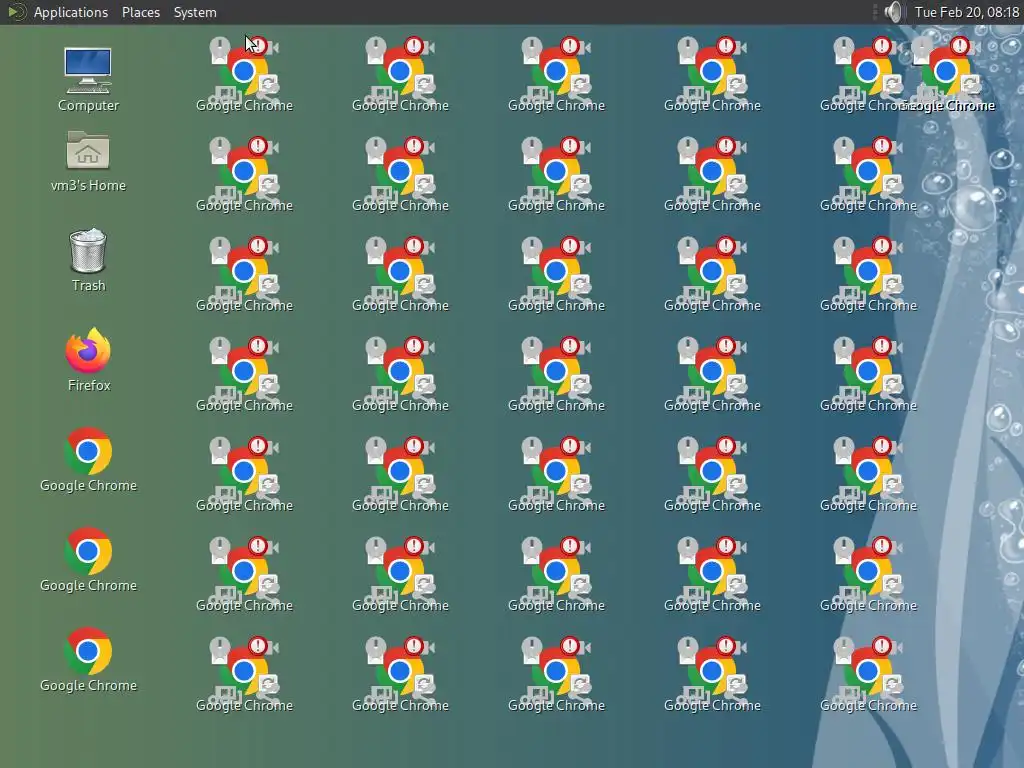This screenshot has width=1024, height=768.
Task: Select the highlighted Google Chrome icon below the clock
Action: pos(946,72)
